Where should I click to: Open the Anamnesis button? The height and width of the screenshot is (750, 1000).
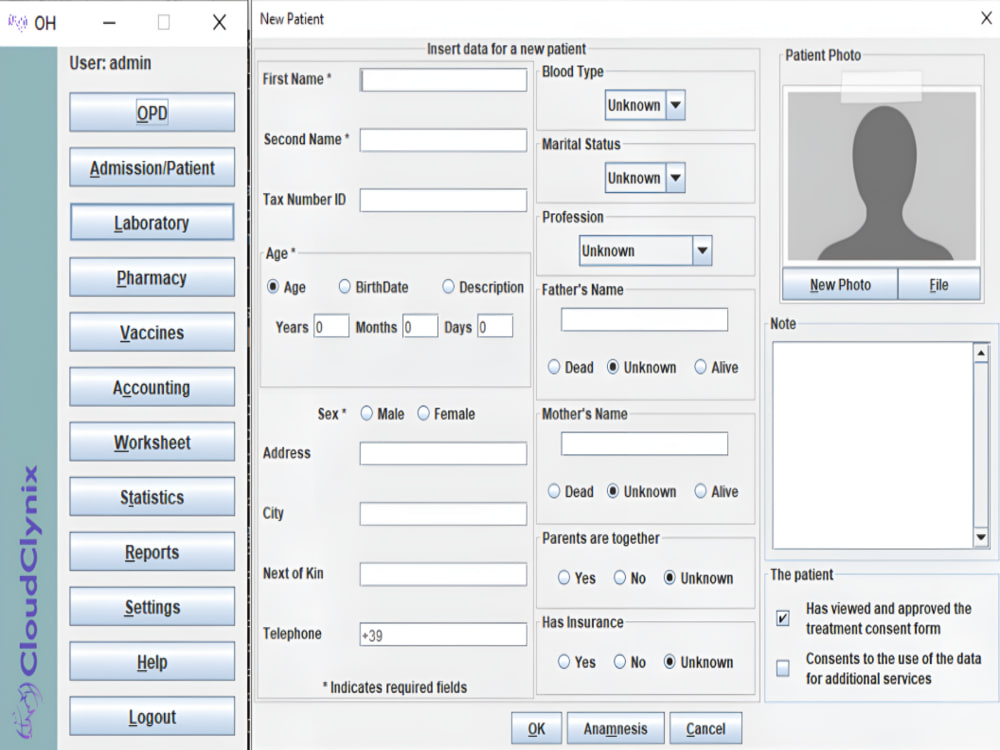[615, 728]
